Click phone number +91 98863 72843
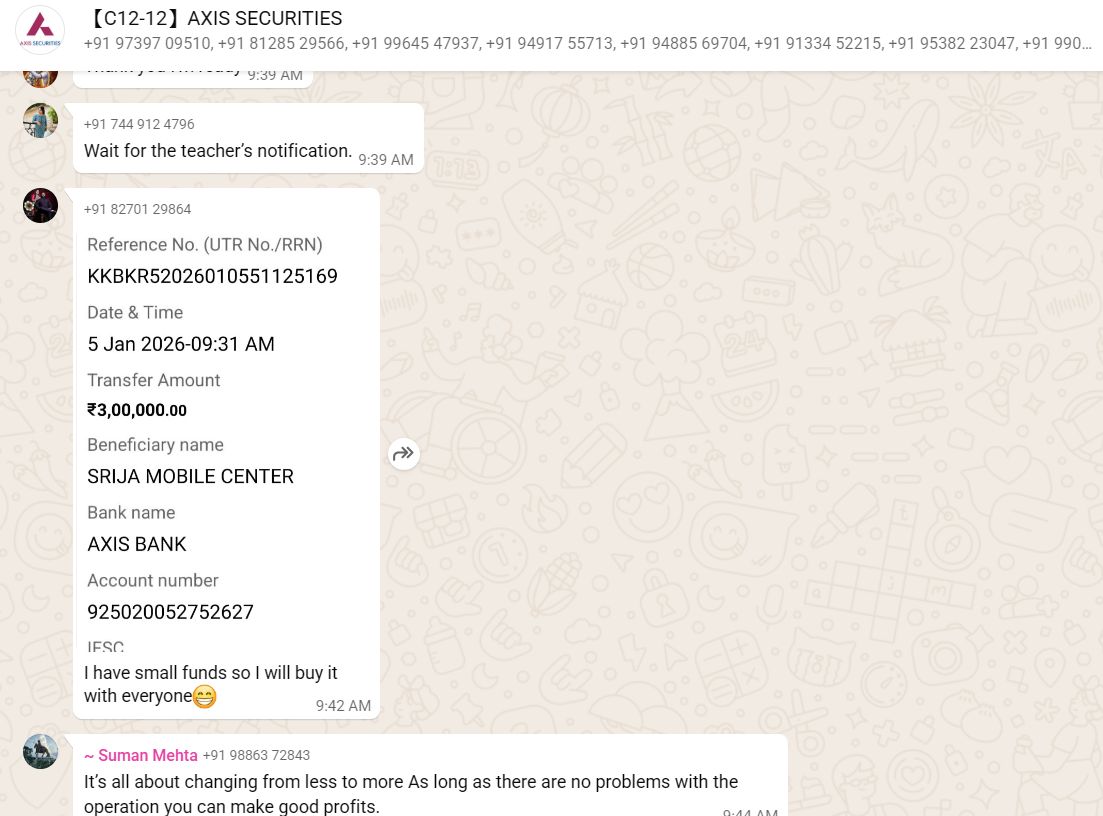The image size is (1103, 816). 256,756
